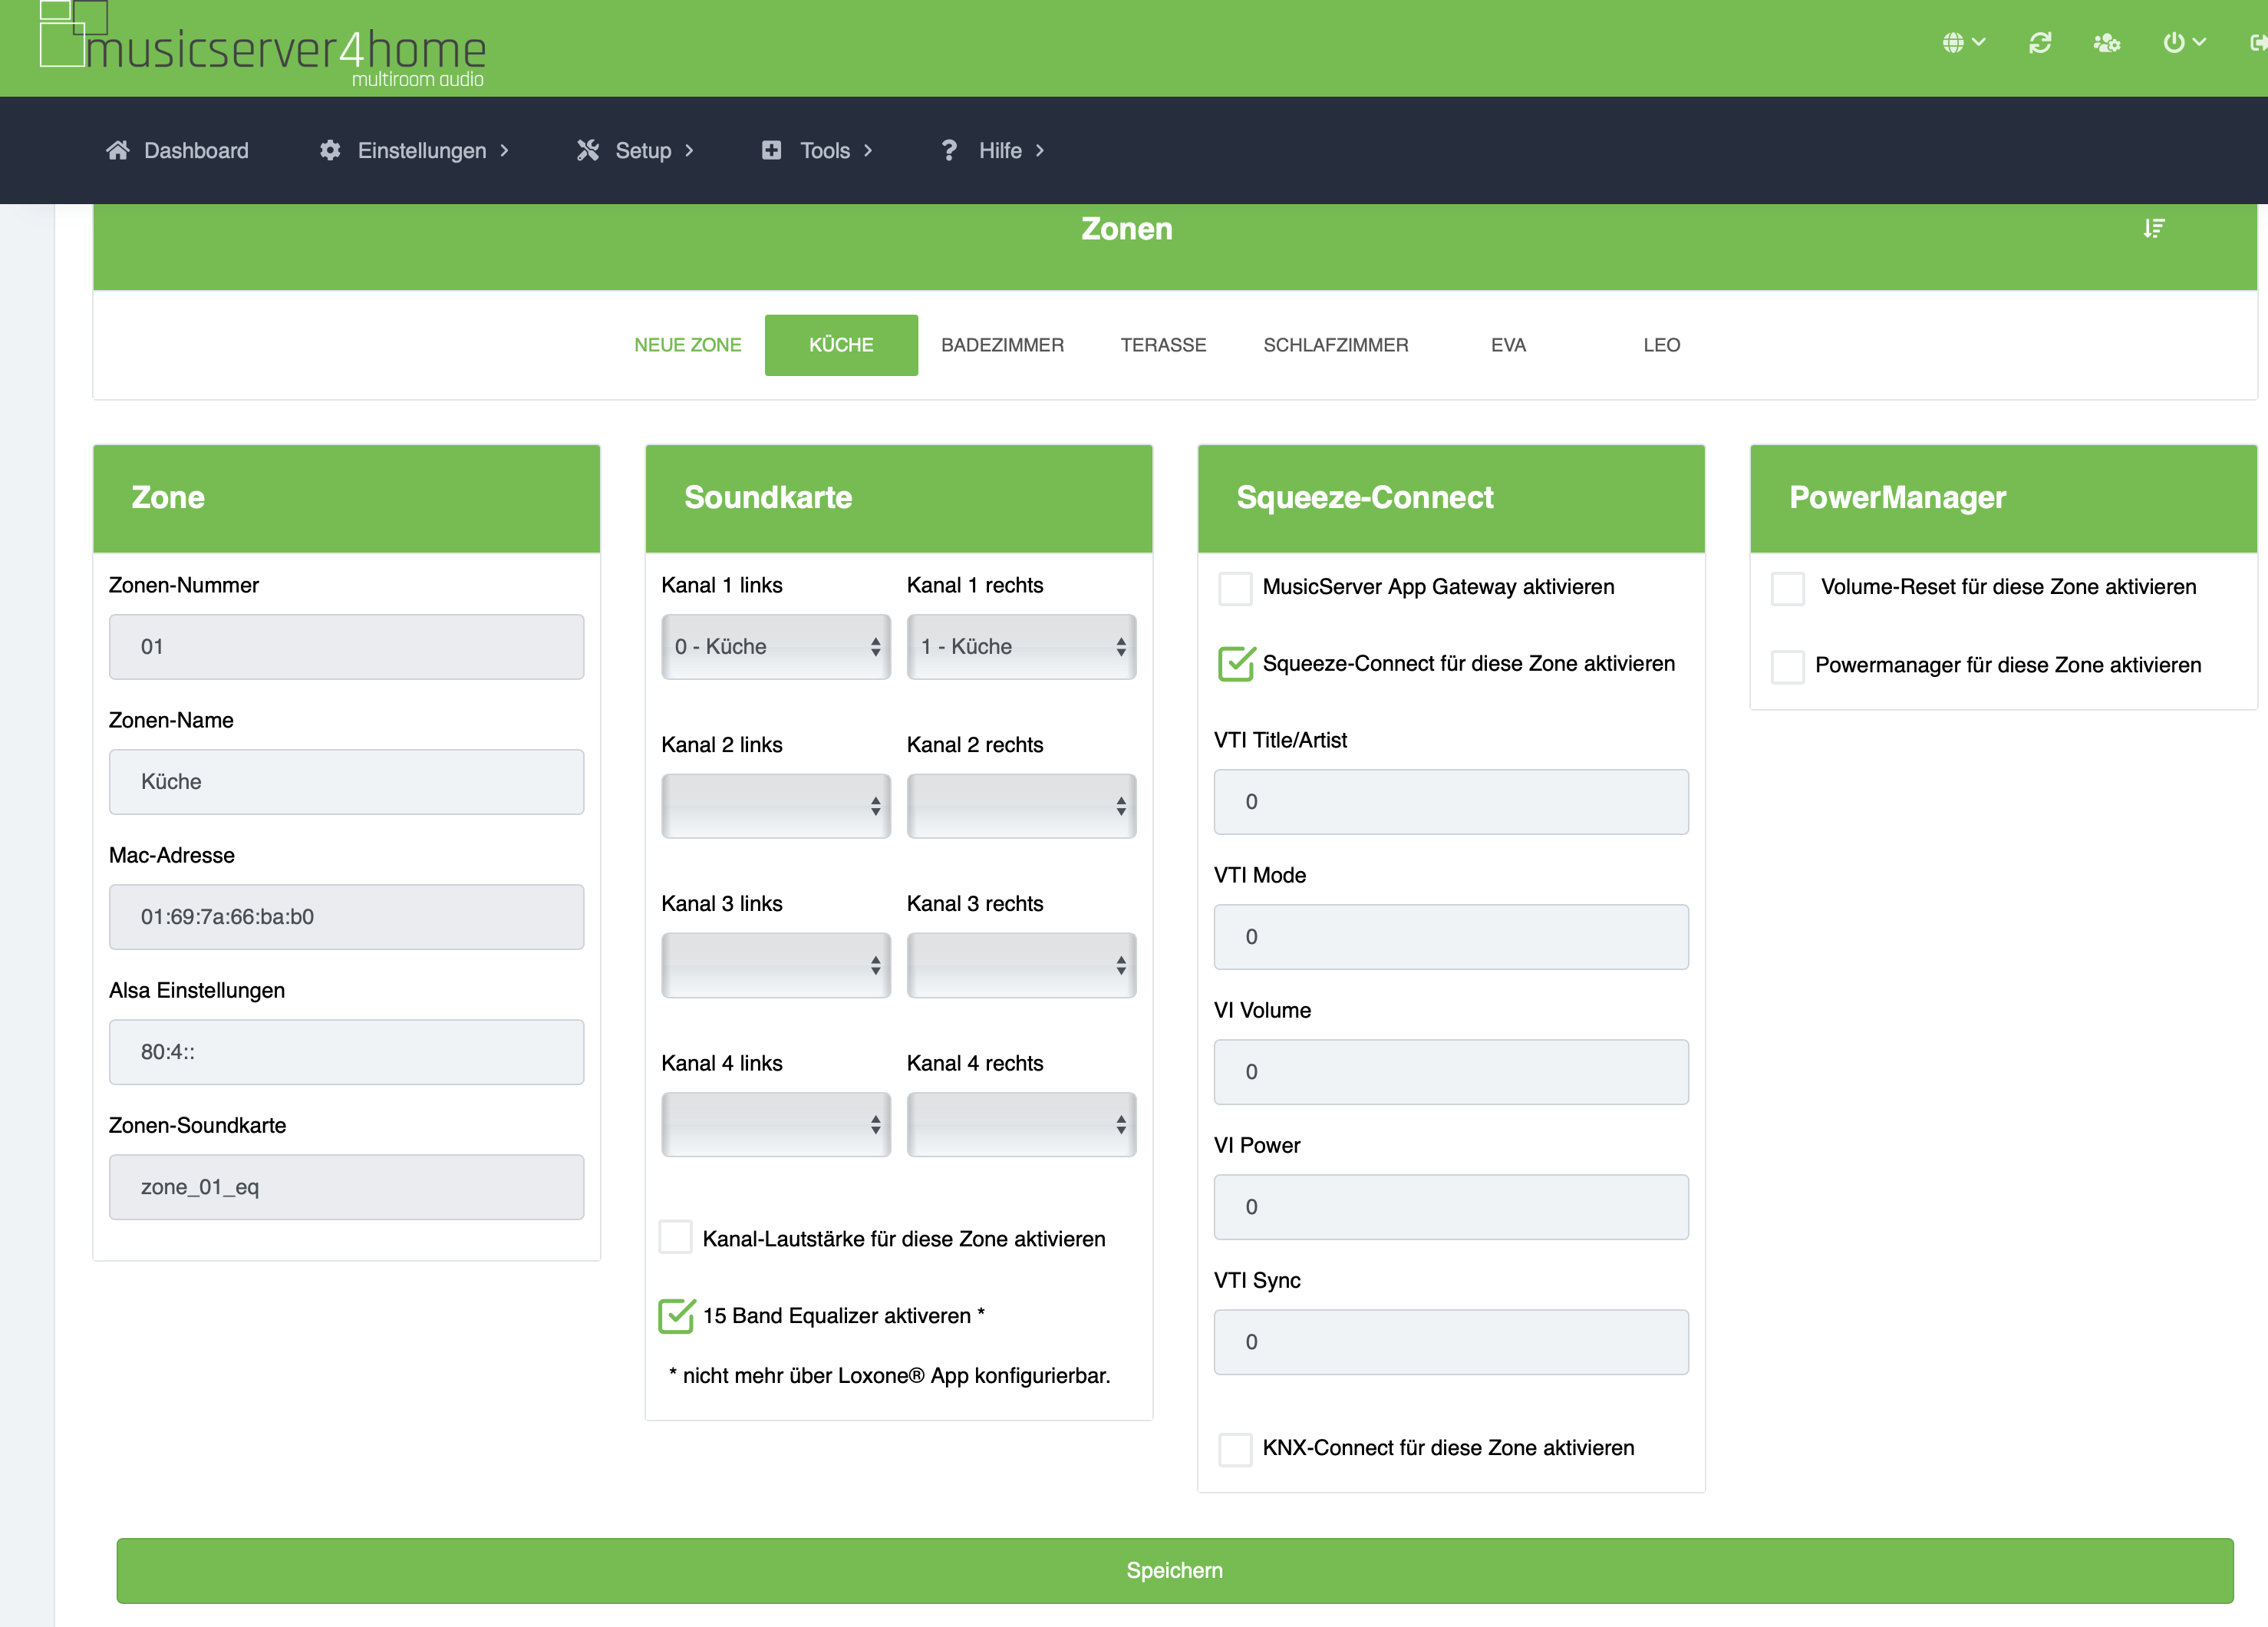Image resolution: width=2268 pixels, height=1627 pixels.
Task: Enable MusicServer App Gateway checkbox
Action: [x=1235, y=588]
